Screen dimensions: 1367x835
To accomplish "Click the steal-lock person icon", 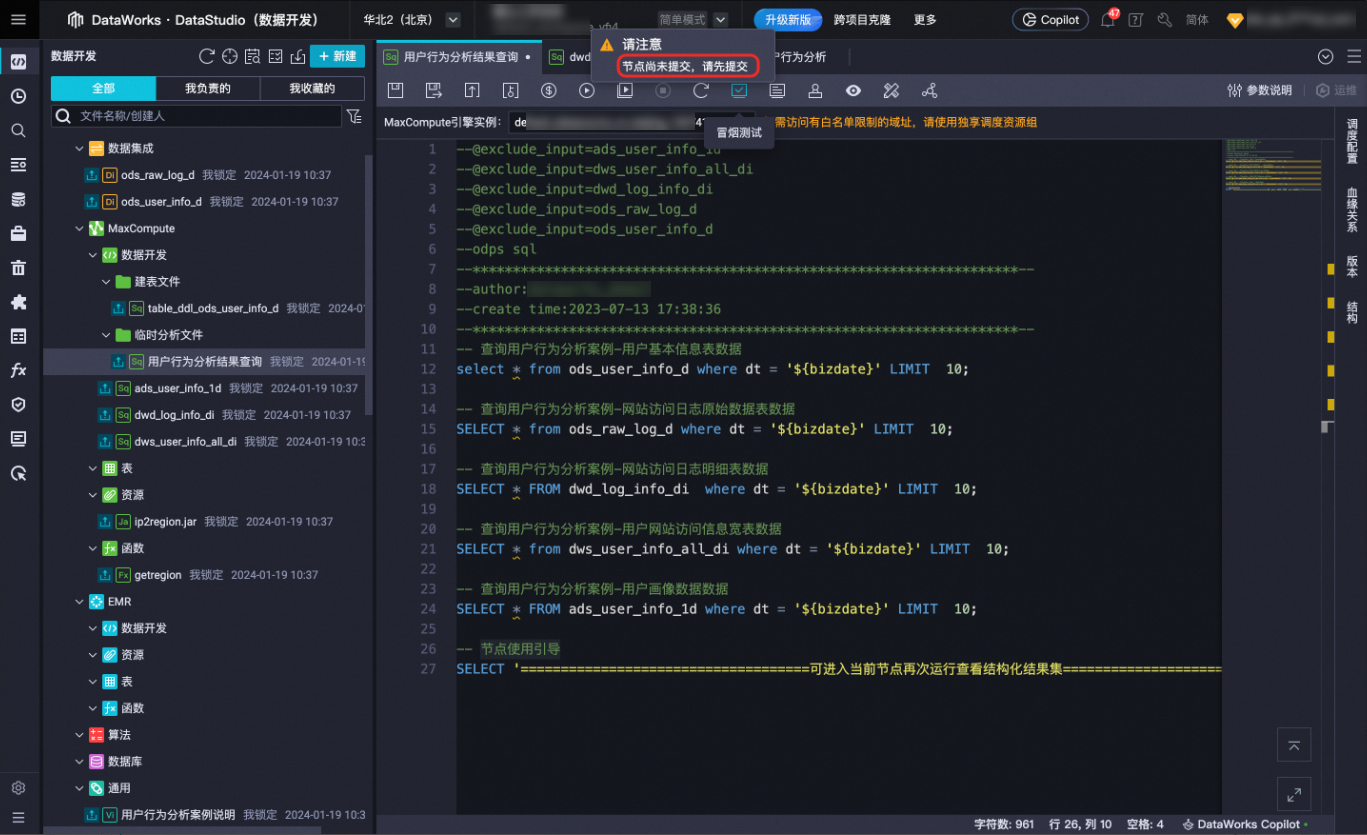I will (x=815, y=90).
